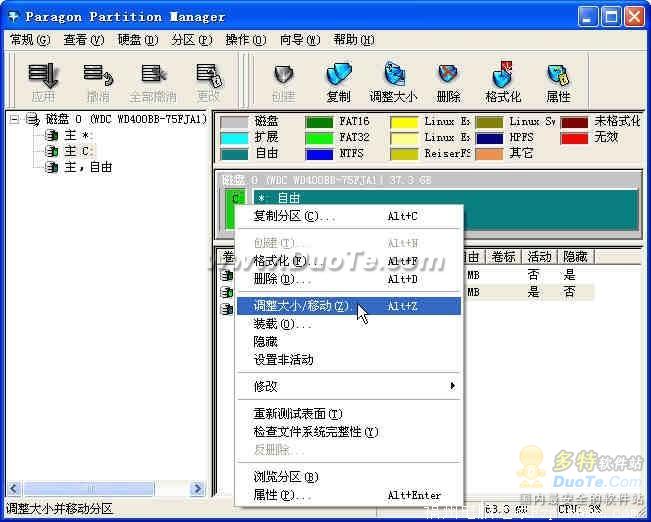Choose 检查文件系统完整性(Y) from context menu

pyautogui.click(x=349, y=432)
